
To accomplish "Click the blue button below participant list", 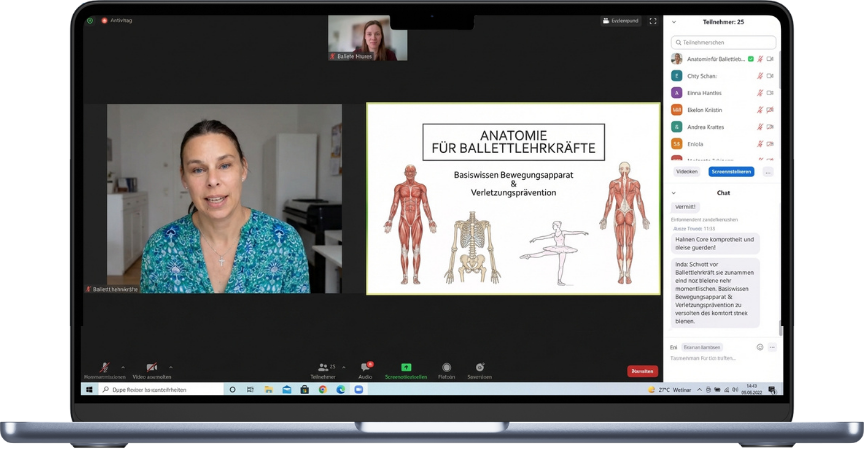I will pos(731,171).
